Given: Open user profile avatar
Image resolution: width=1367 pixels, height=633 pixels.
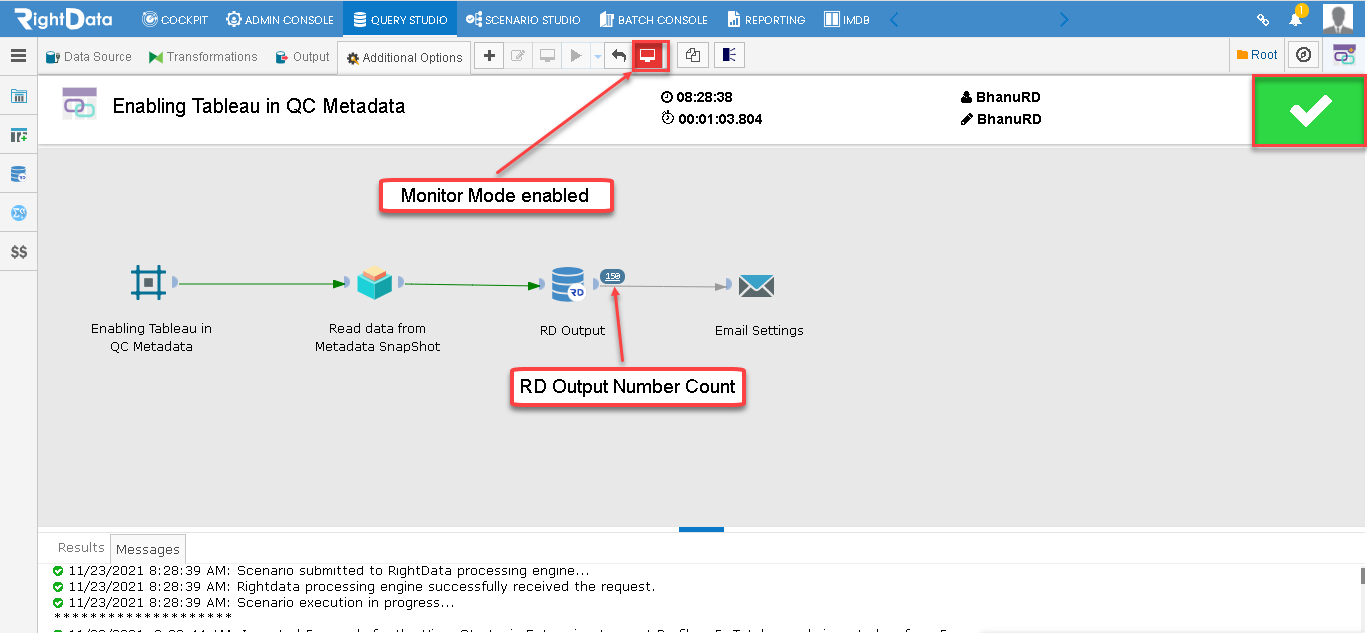Looking at the screenshot, I should coord(1338,19).
